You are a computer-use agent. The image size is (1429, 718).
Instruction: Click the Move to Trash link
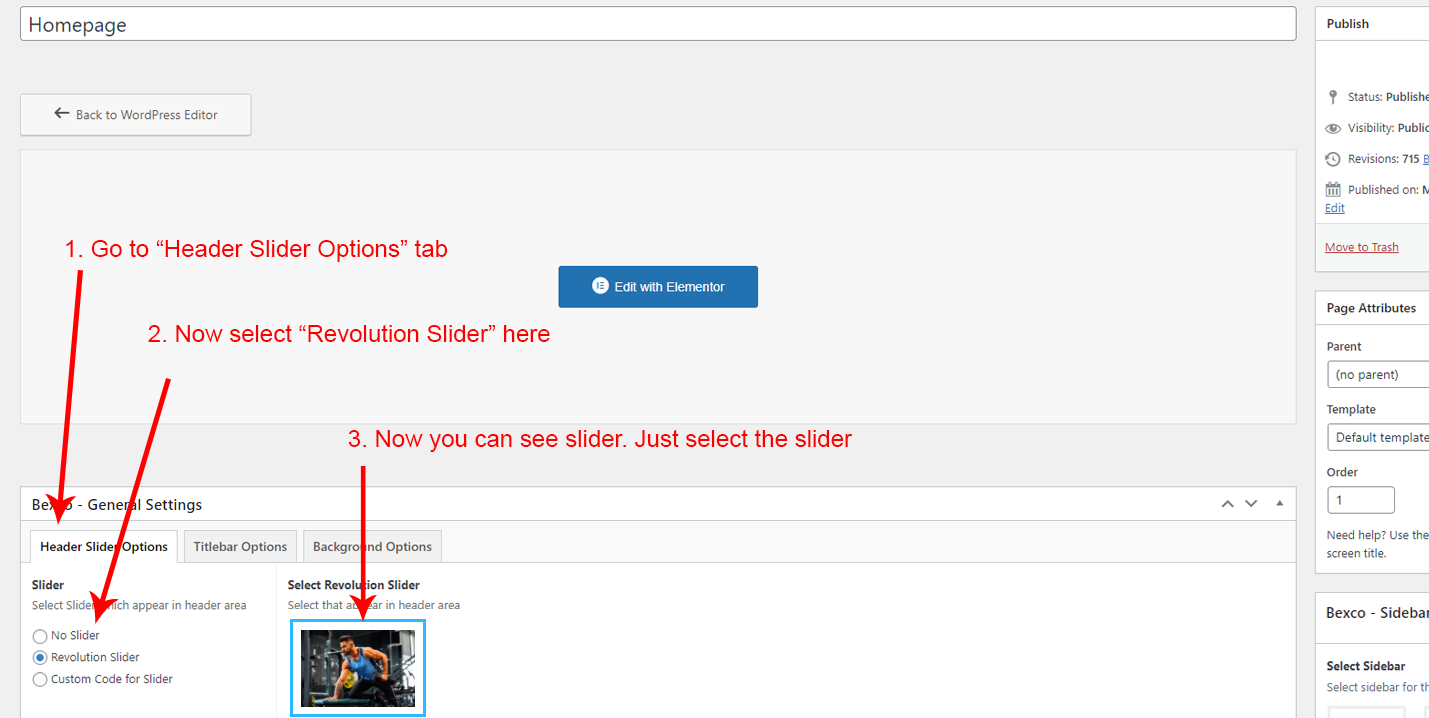point(1361,247)
